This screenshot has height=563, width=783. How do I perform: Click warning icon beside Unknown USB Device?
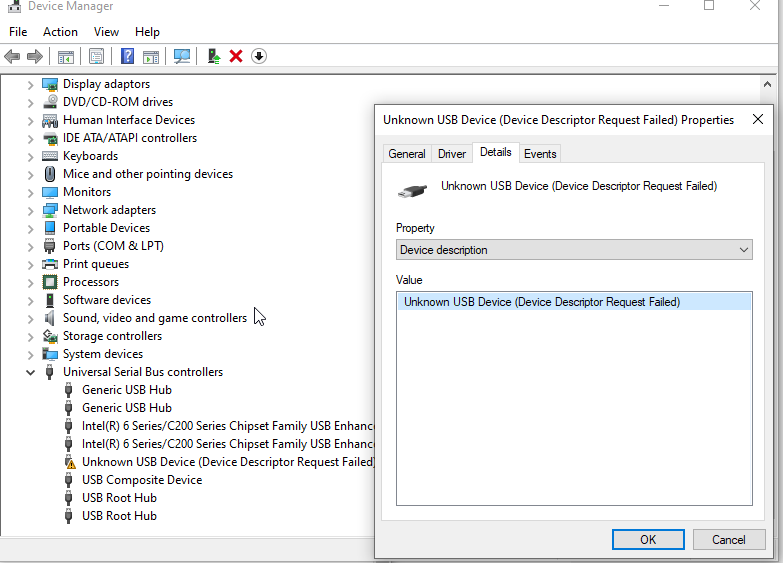(69, 462)
